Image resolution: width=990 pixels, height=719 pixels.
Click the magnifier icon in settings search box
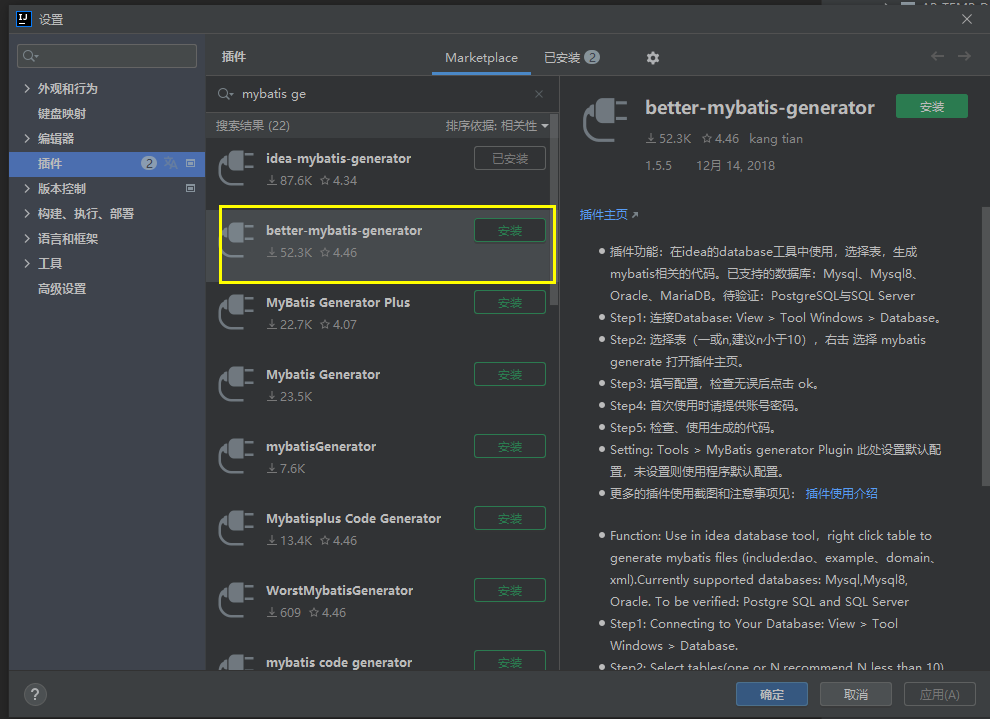(x=30, y=56)
